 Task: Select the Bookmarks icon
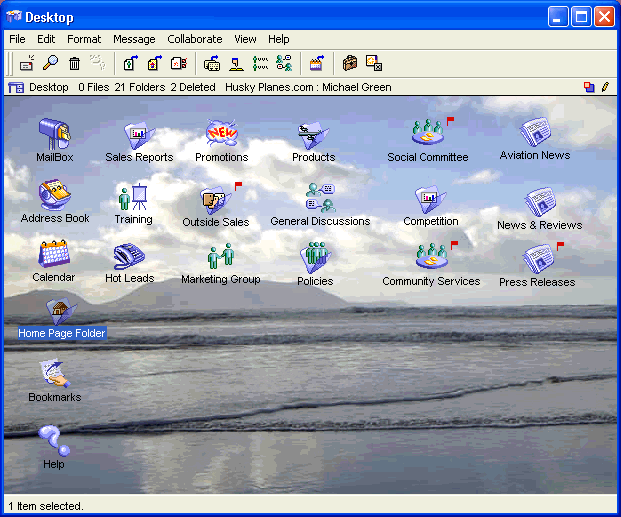(54, 374)
